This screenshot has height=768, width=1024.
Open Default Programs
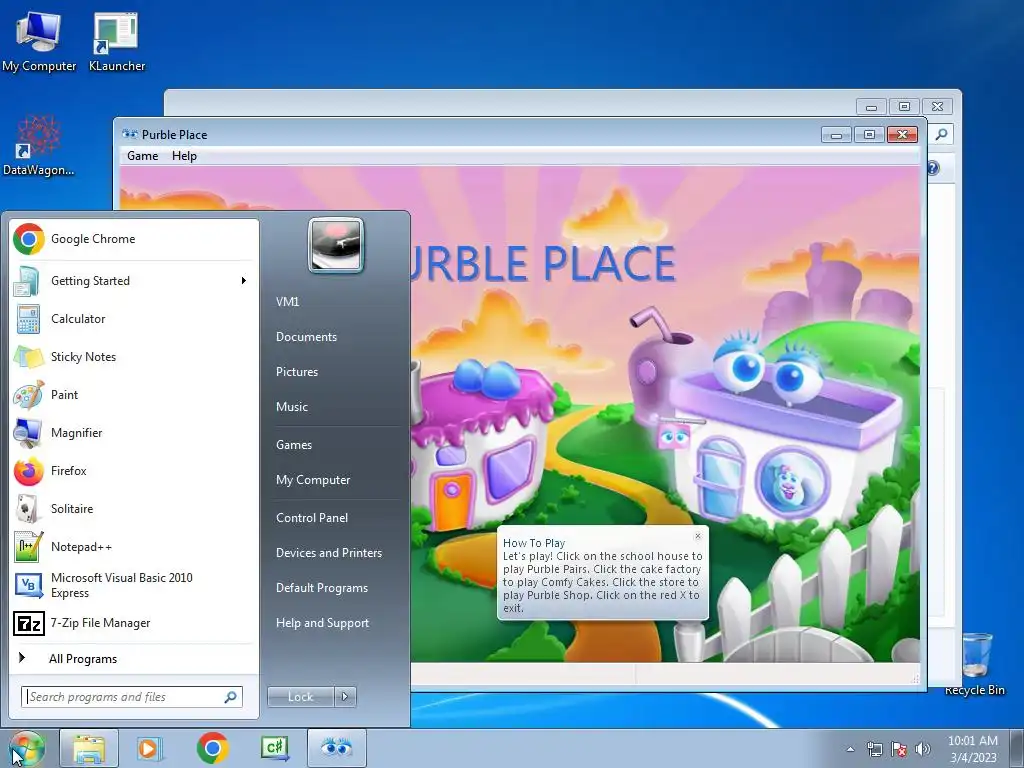point(336,588)
